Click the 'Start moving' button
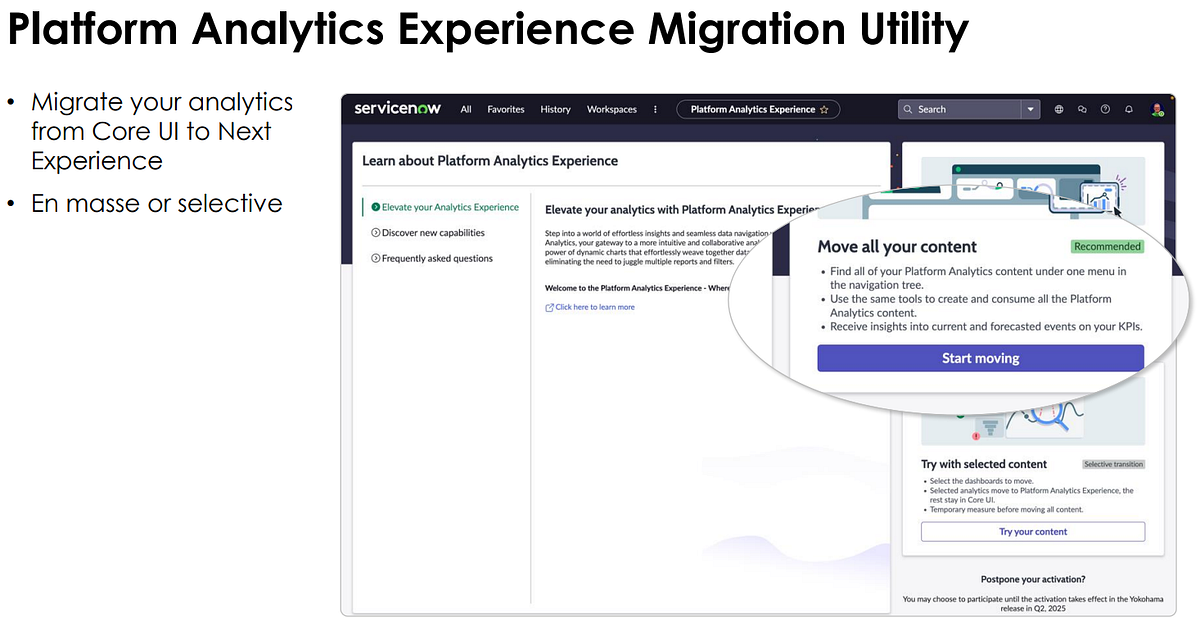The height and width of the screenshot is (625, 1200). point(980,358)
